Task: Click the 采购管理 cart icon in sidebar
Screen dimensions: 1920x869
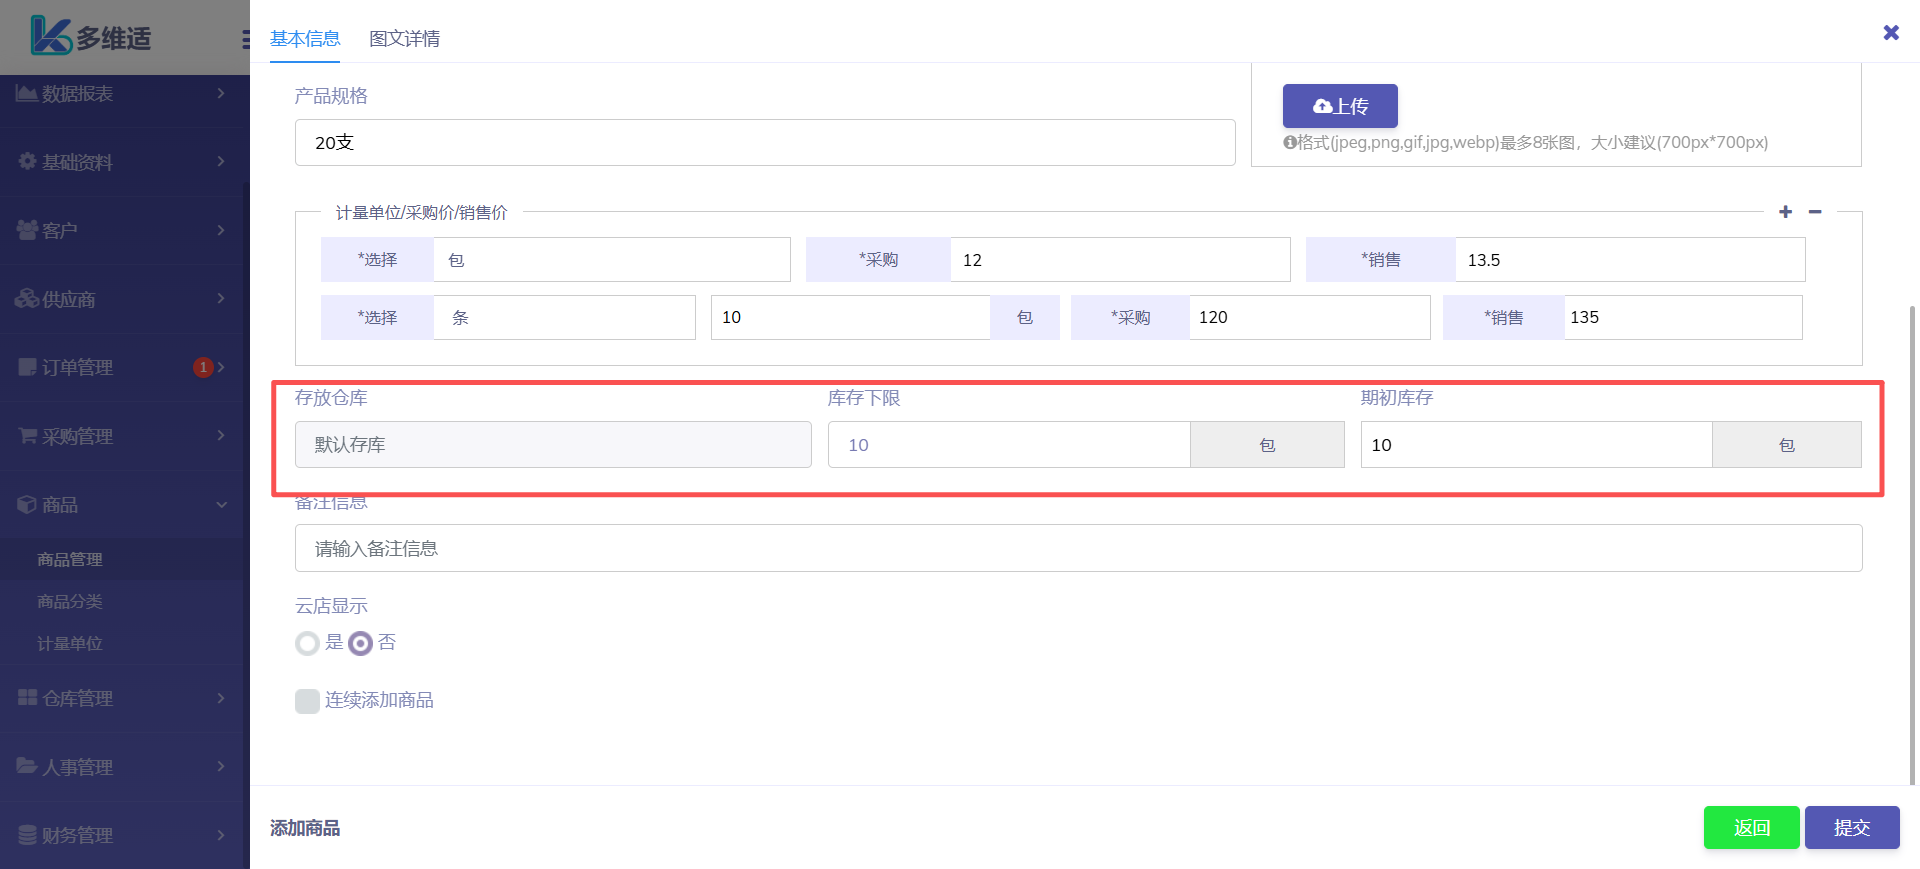Action: point(27,435)
